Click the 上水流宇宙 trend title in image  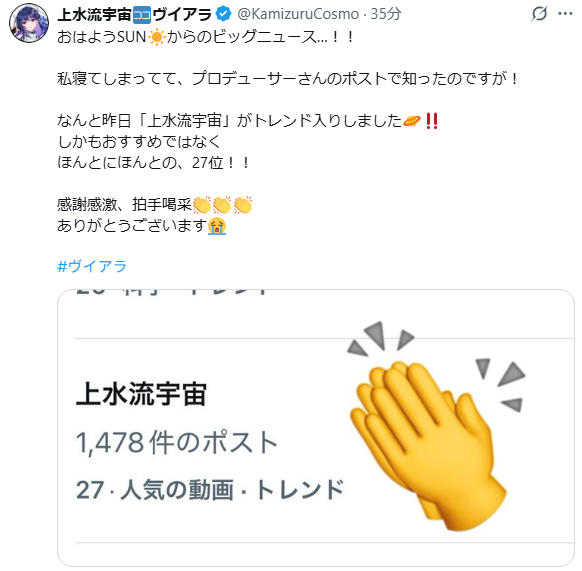coord(141,394)
